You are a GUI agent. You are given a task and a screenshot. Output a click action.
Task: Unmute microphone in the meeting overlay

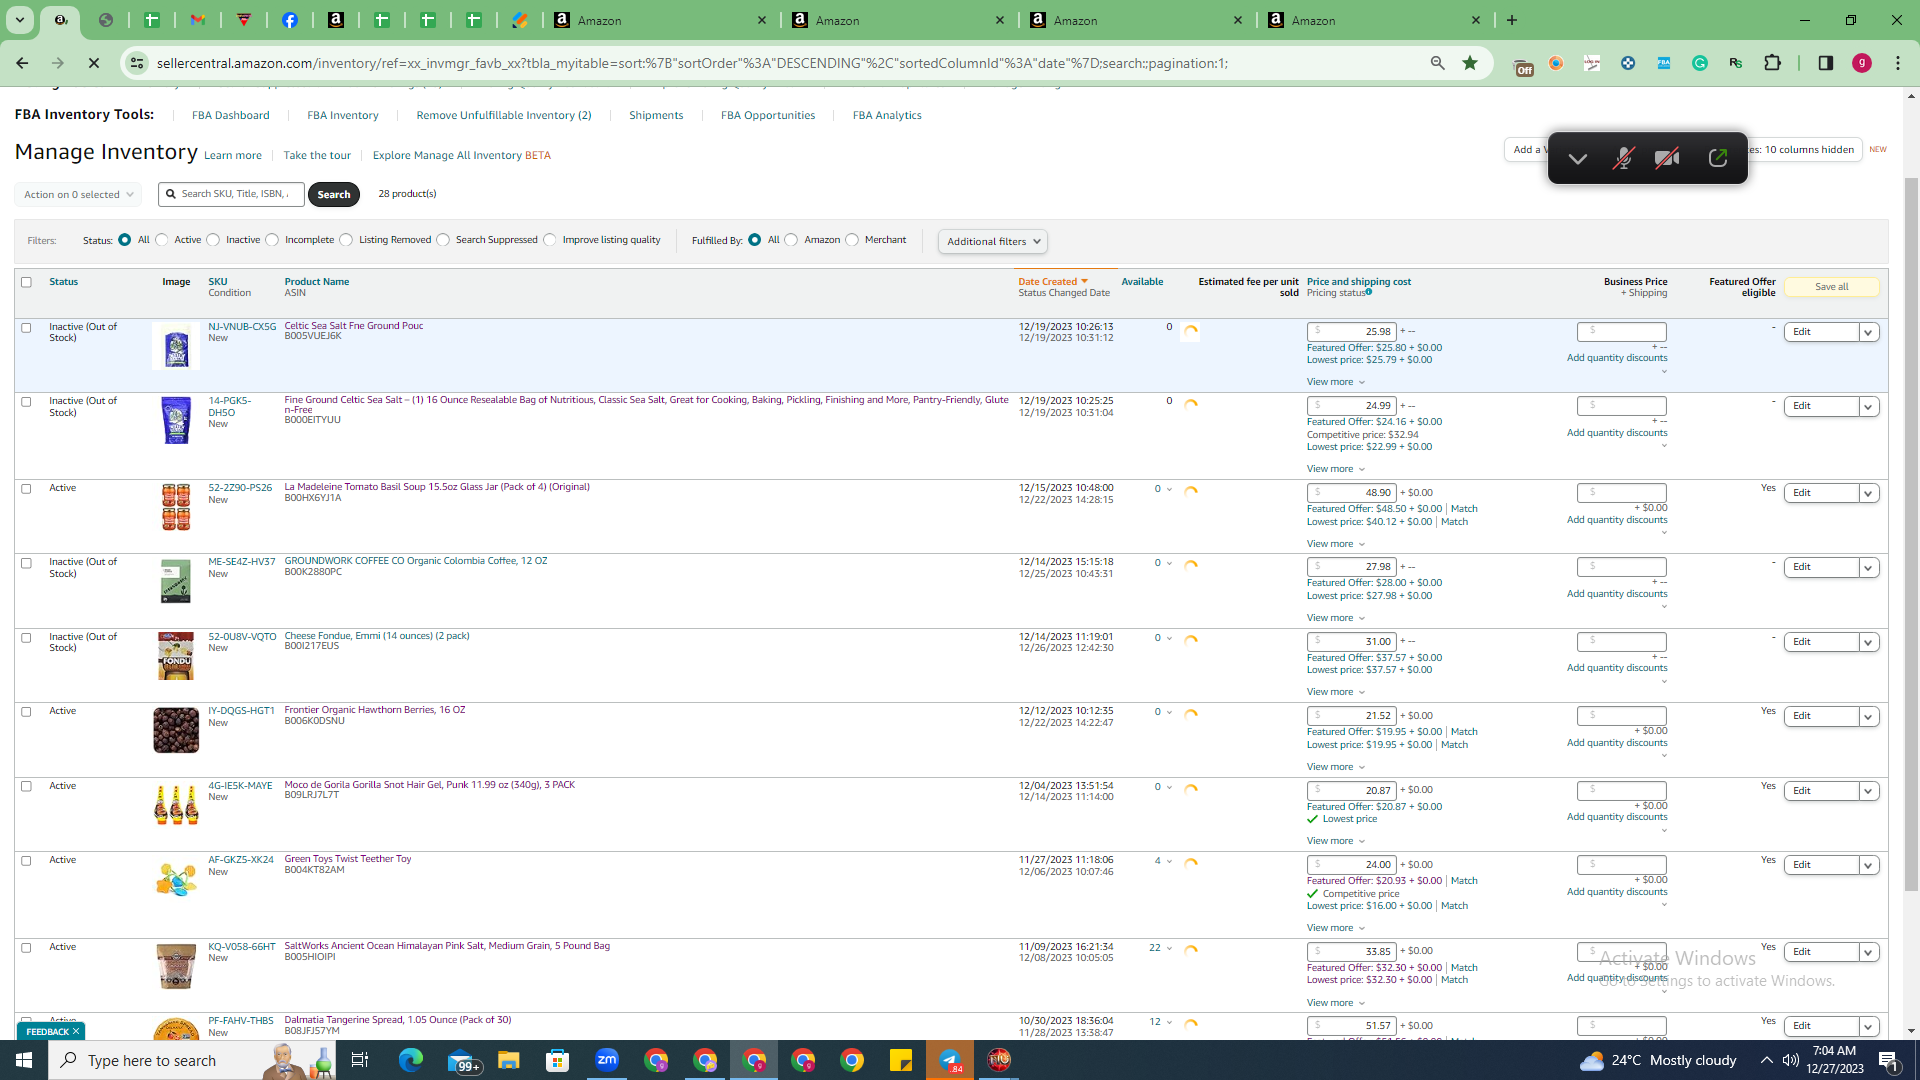[x=1623, y=158]
